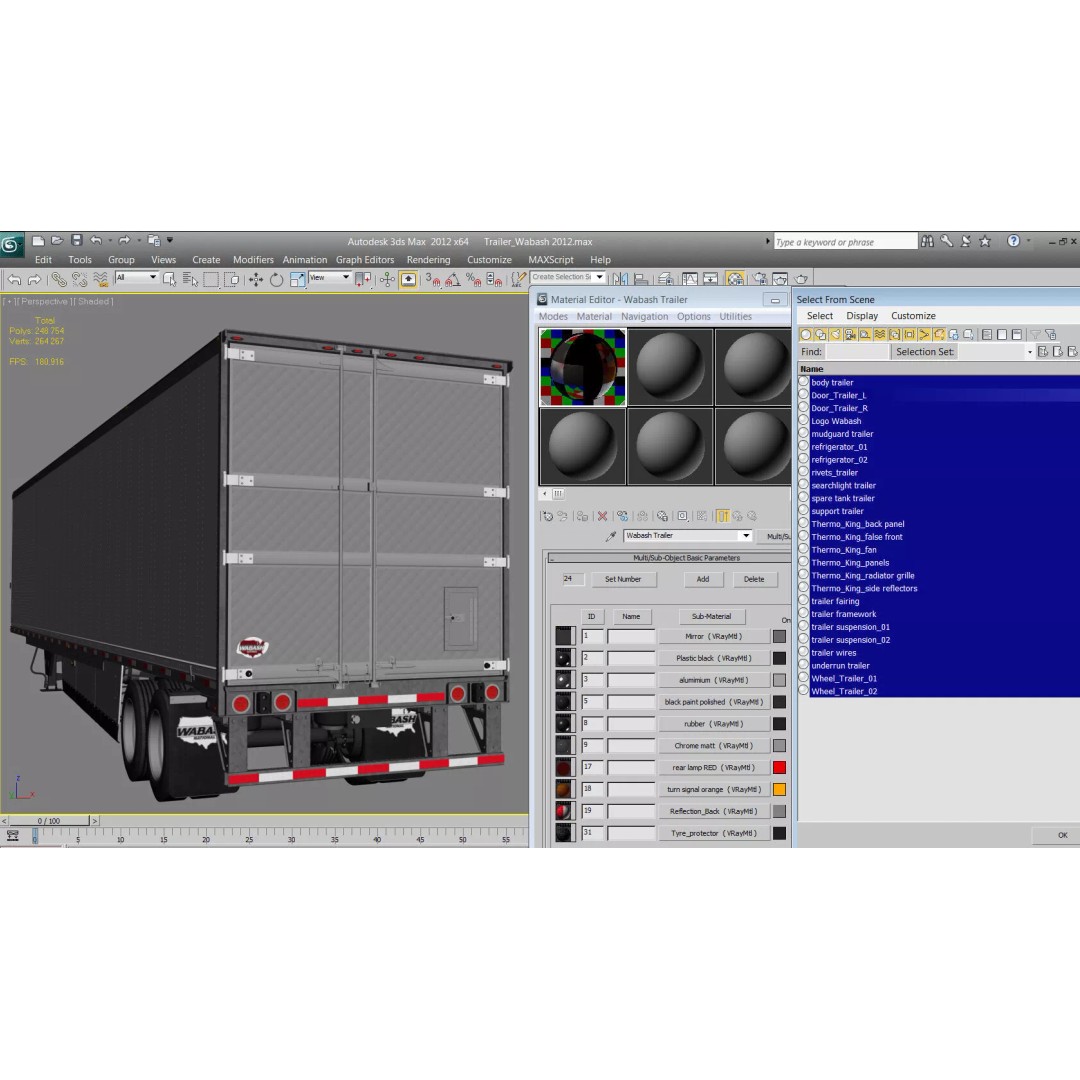The image size is (1080, 1080).
Task: Click the Mirror tool icon in main toolbar
Action: [x=621, y=279]
